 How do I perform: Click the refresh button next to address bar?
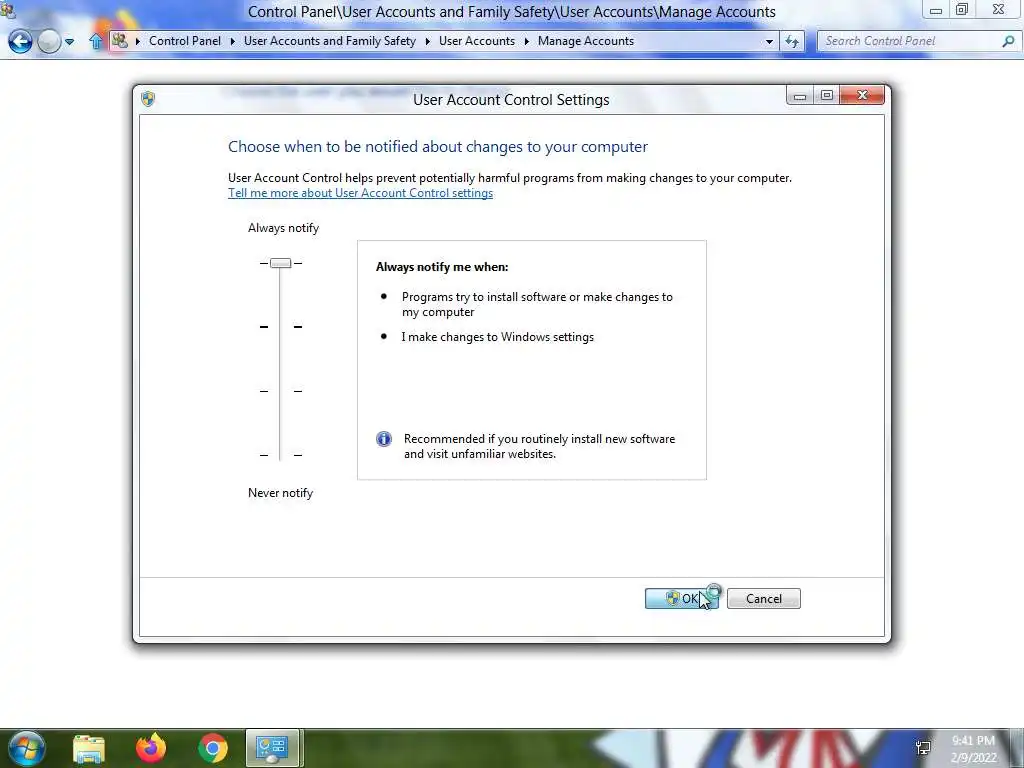pos(792,41)
